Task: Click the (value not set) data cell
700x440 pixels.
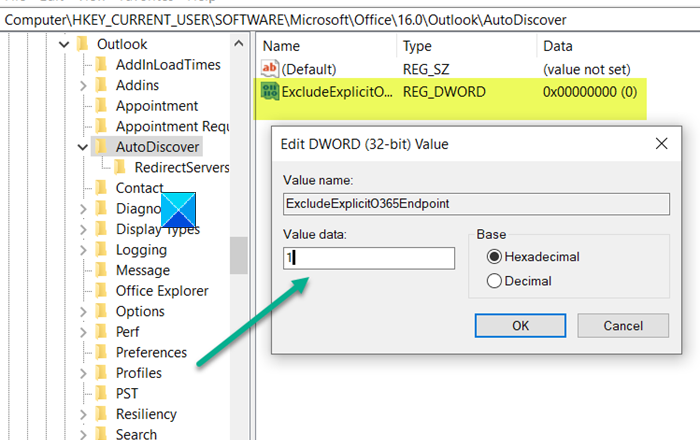Action: 587,69
